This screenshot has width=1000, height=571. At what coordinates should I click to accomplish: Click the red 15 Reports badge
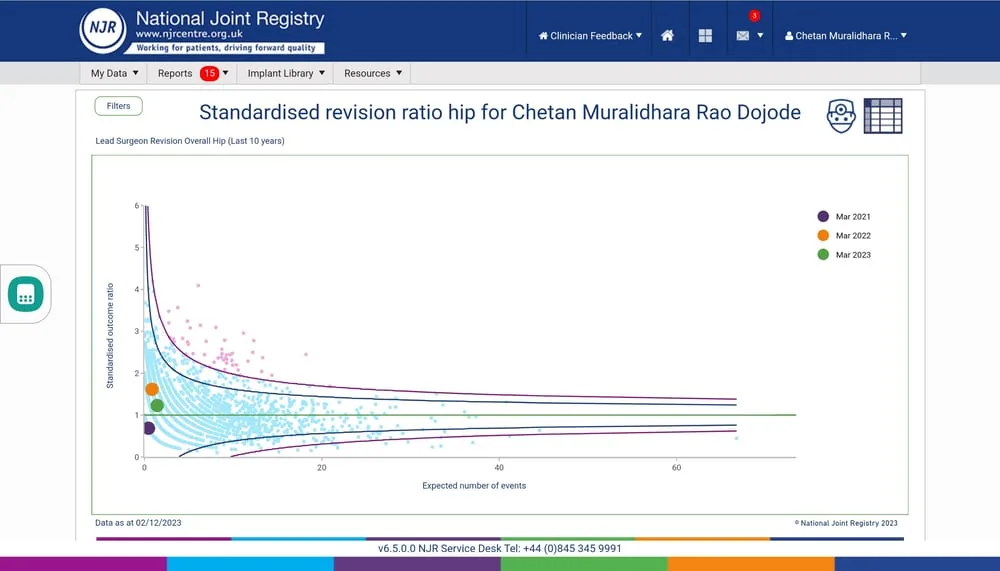click(209, 73)
